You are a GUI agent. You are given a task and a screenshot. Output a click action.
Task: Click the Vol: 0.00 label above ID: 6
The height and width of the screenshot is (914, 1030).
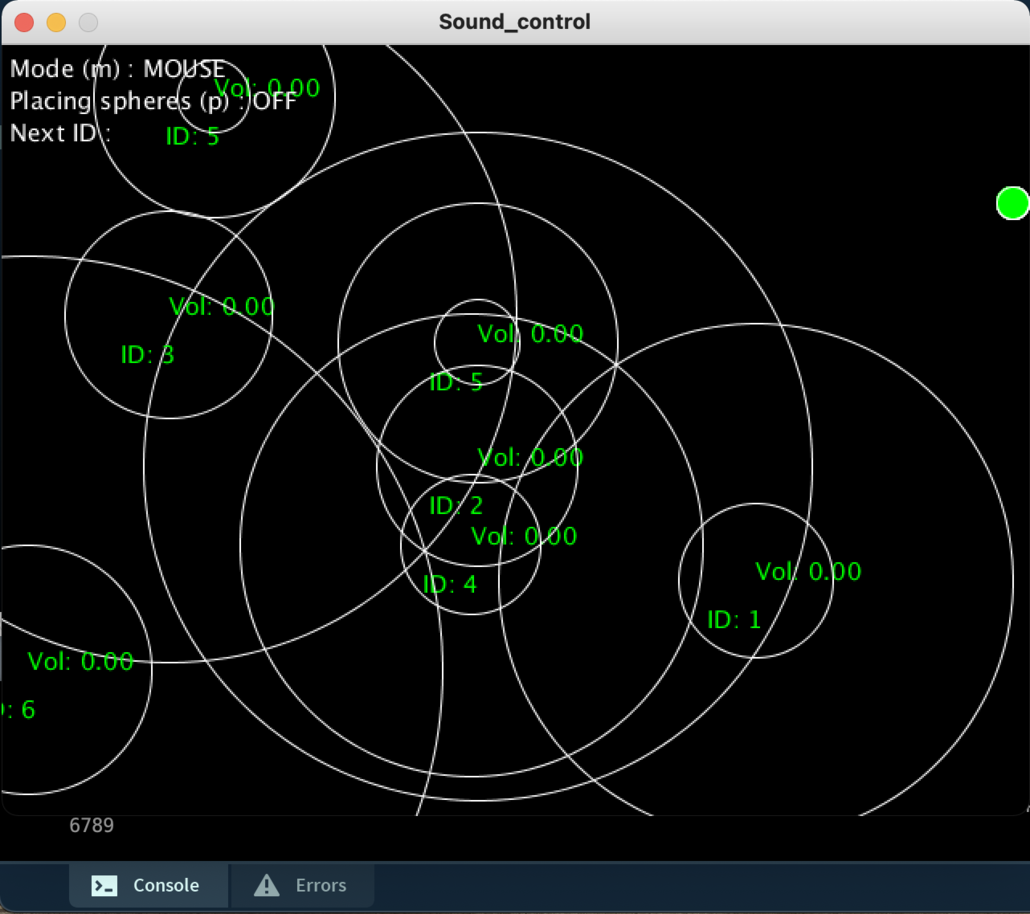(x=80, y=661)
